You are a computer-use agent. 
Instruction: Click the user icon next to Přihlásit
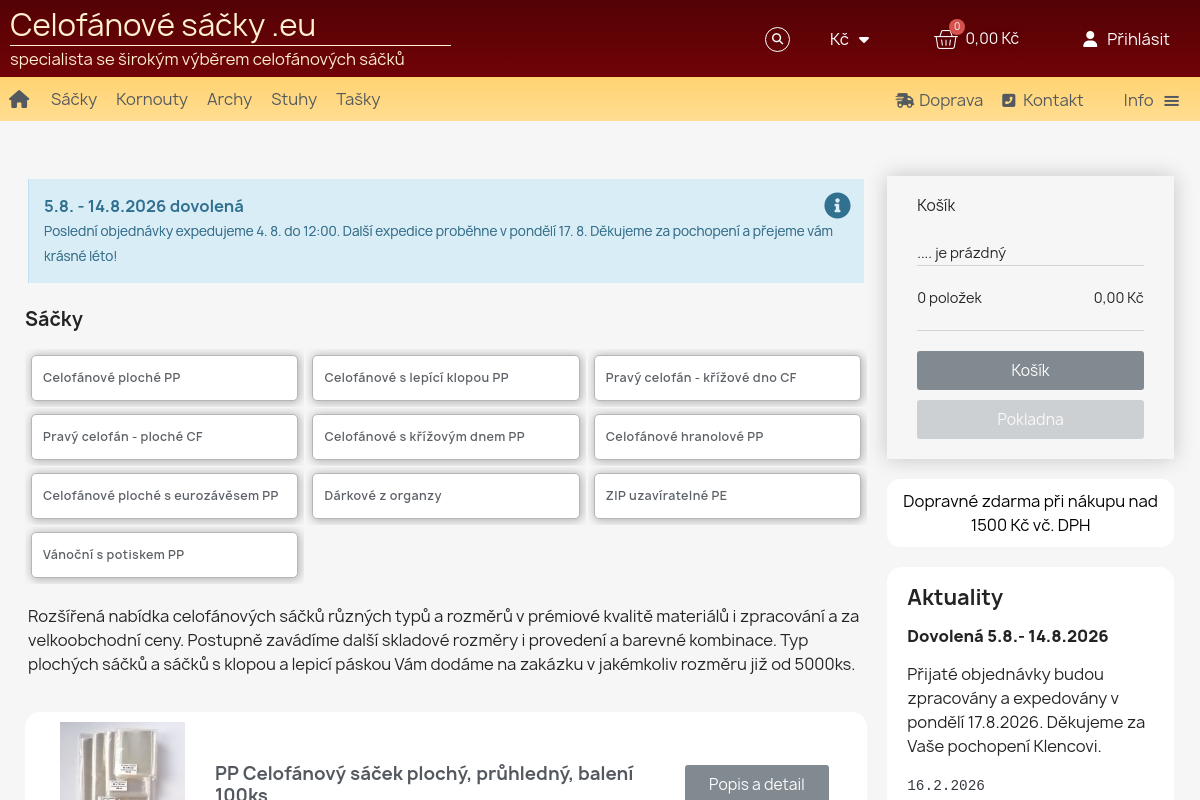1090,39
